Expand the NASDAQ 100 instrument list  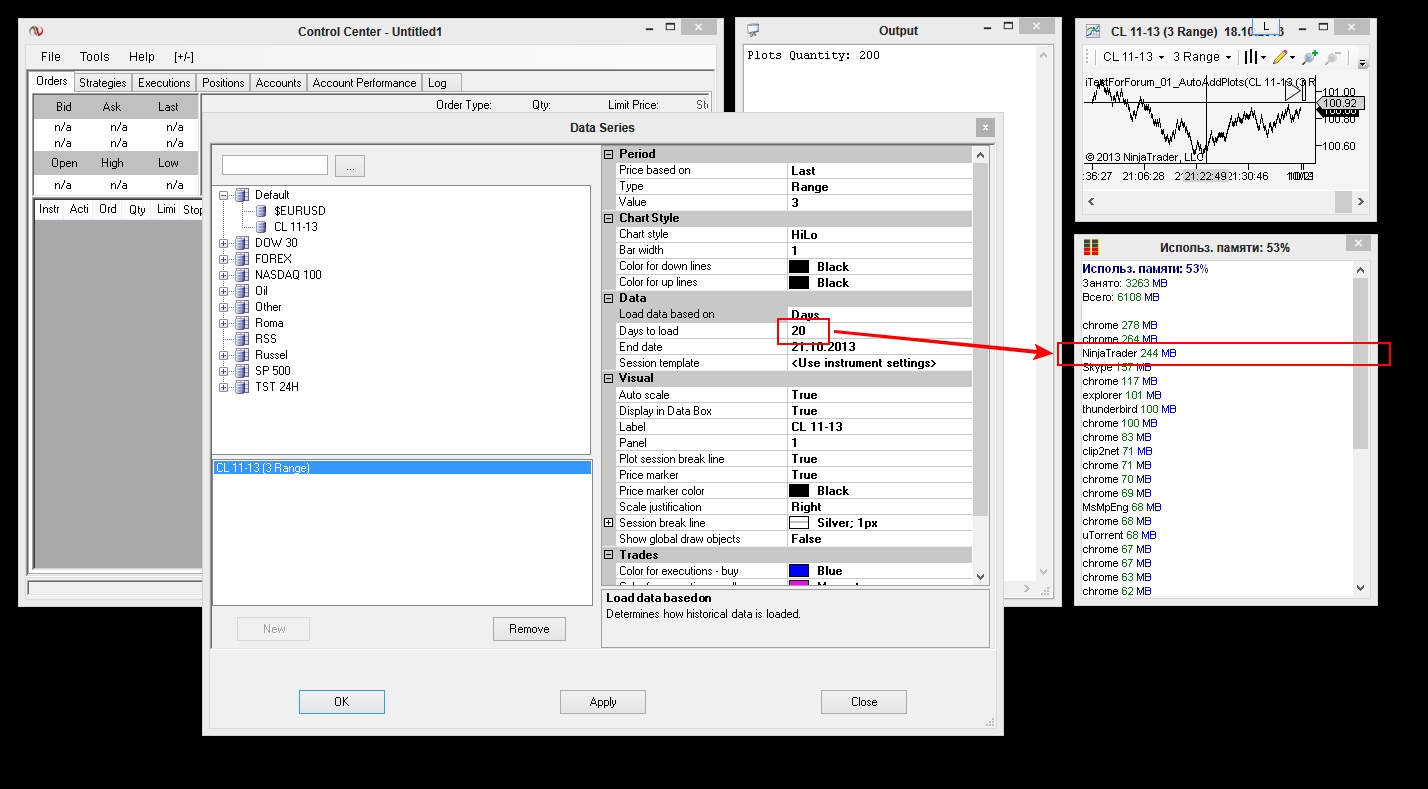pos(225,275)
